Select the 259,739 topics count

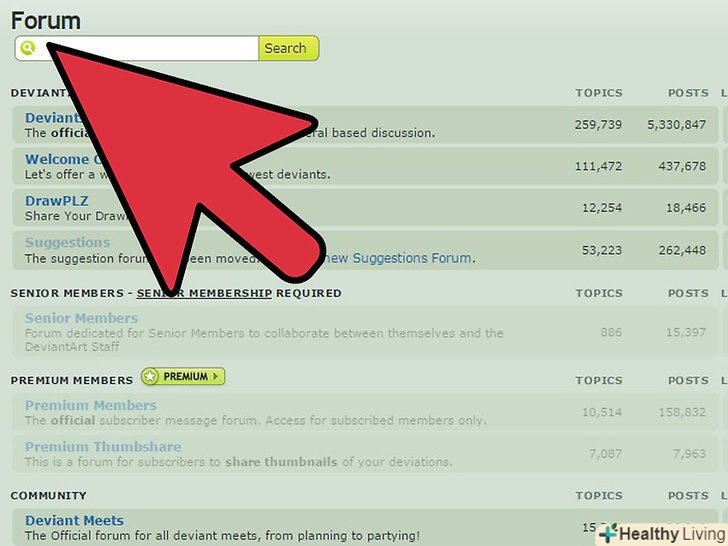pyautogui.click(x=598, y=124)
